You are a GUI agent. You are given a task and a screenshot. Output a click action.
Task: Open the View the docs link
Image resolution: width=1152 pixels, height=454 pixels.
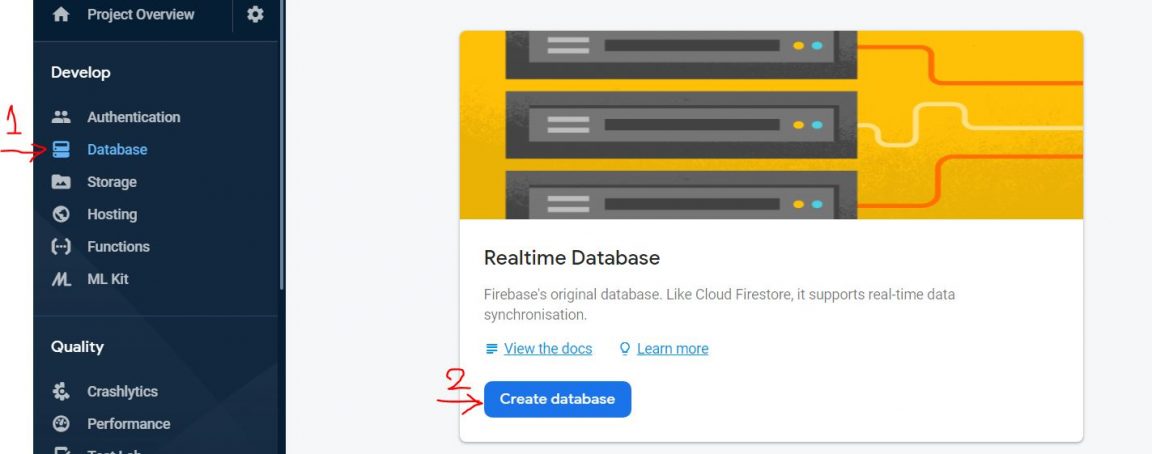tap(547, 349)
